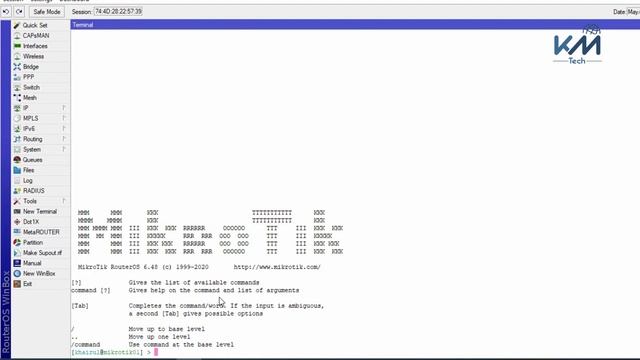
Task: Open PPP icon in sidebar
Action: pyautogui.click(x=17, y=77)
